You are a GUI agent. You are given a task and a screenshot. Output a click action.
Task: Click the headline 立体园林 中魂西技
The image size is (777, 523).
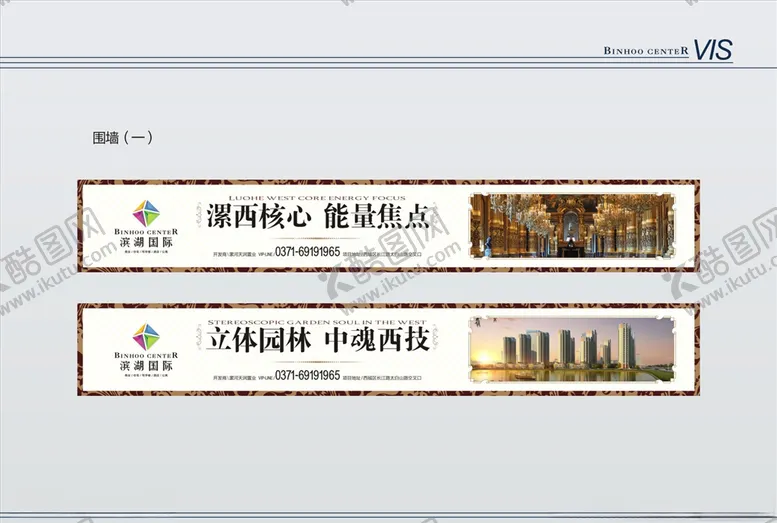point(317,340)
